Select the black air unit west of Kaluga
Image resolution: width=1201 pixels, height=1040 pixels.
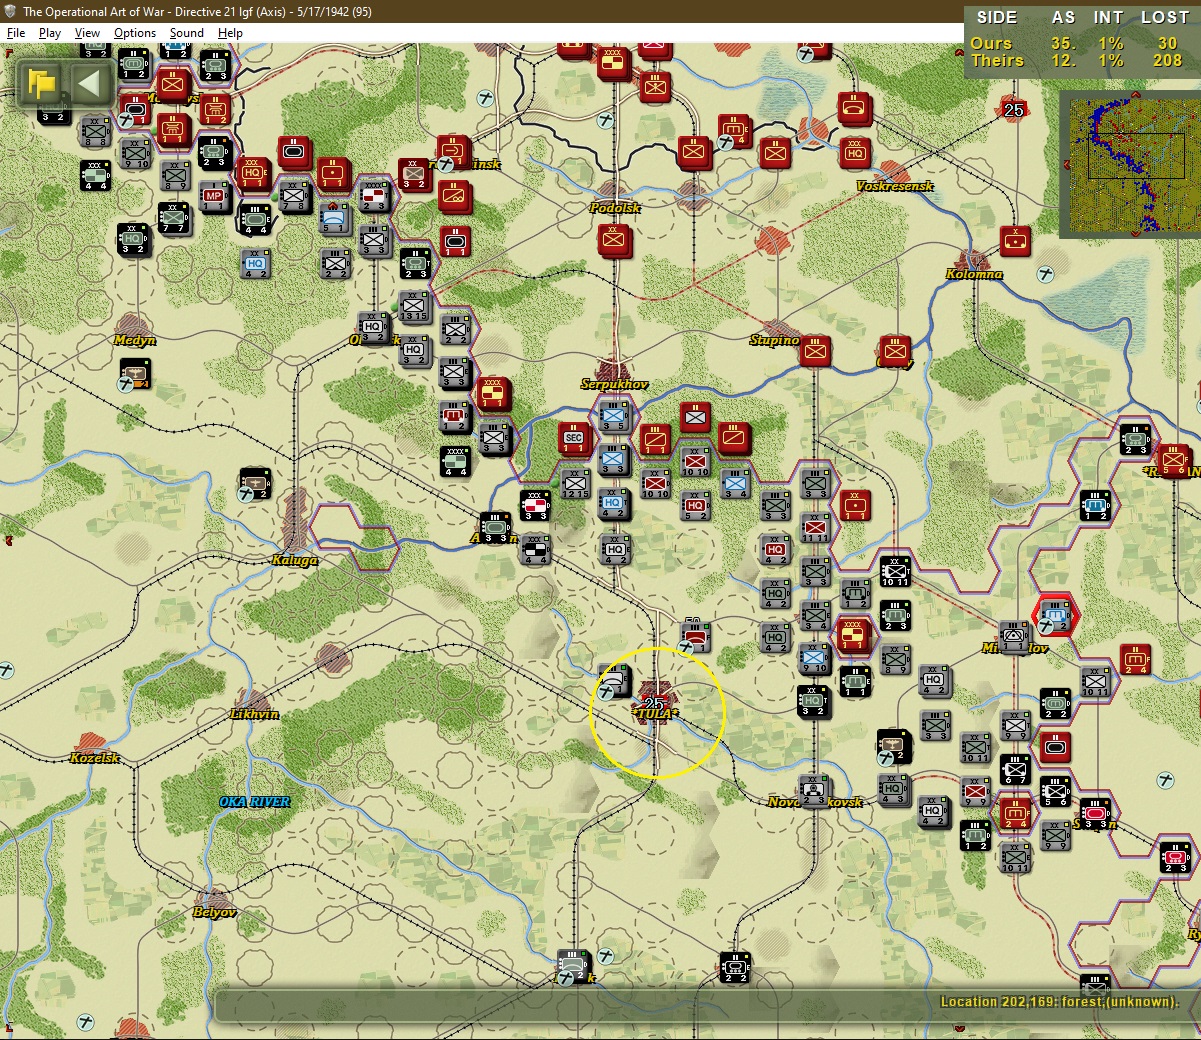(x=255, y=483)
